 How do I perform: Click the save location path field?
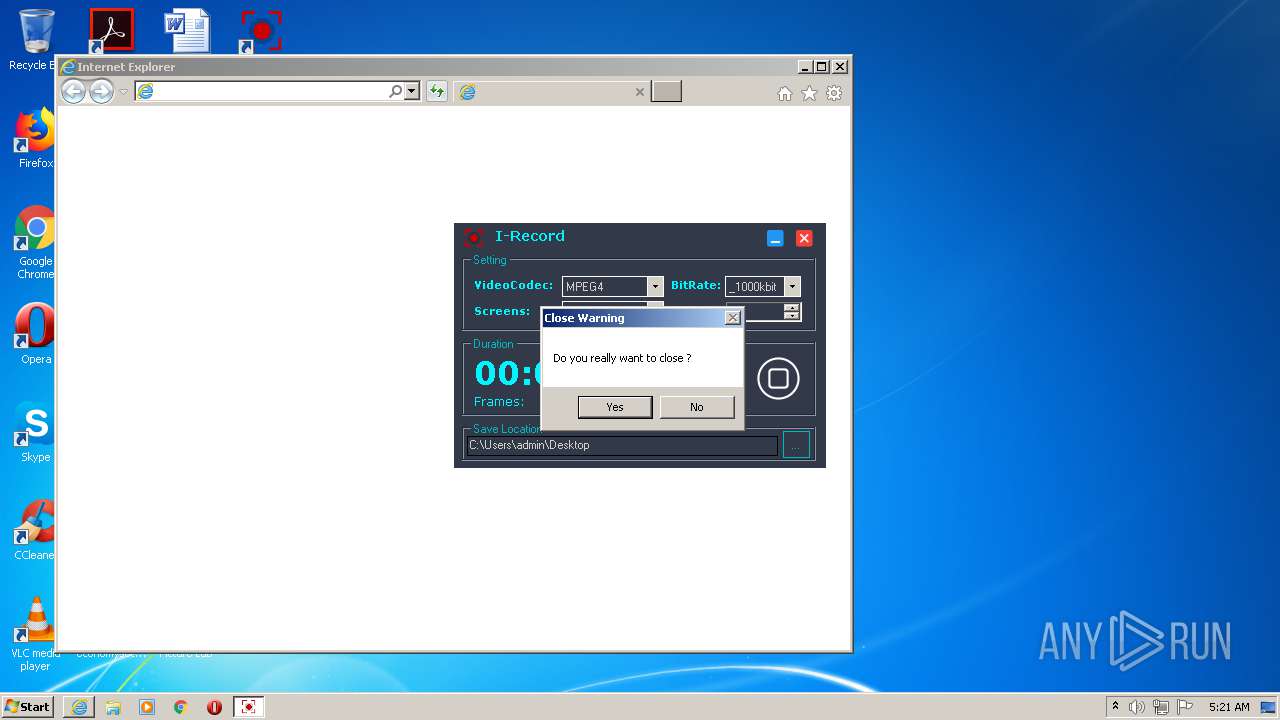pos(622,445)
